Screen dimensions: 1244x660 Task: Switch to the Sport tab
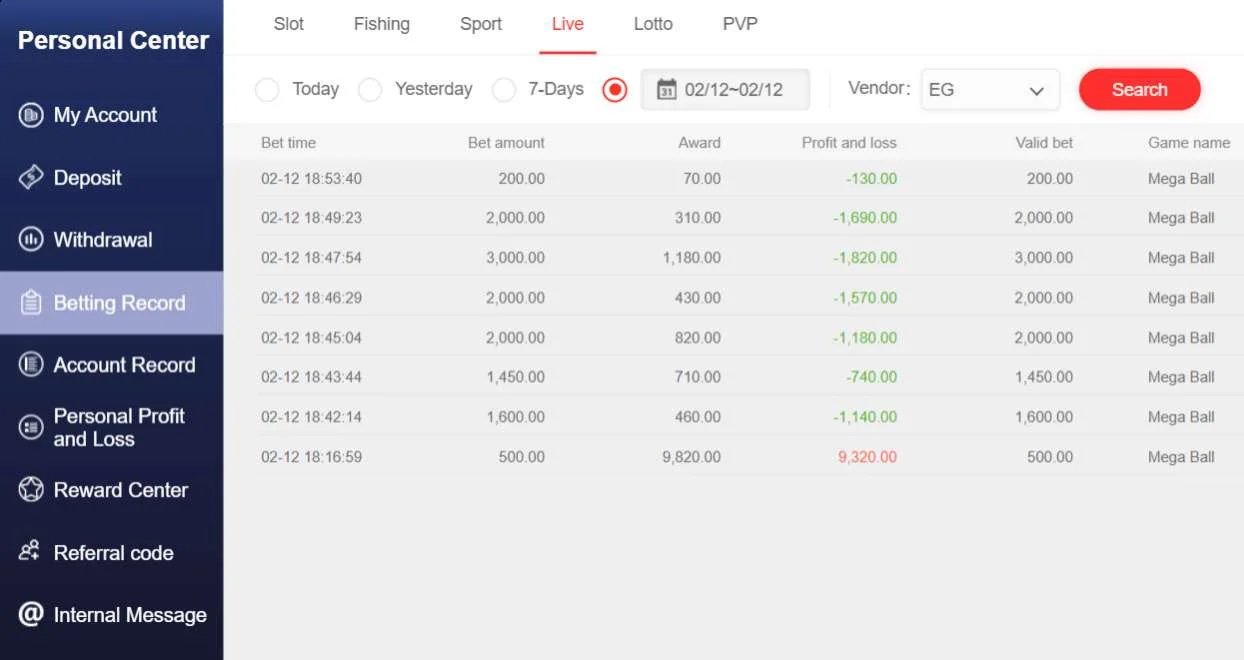(x=481, y=24)
